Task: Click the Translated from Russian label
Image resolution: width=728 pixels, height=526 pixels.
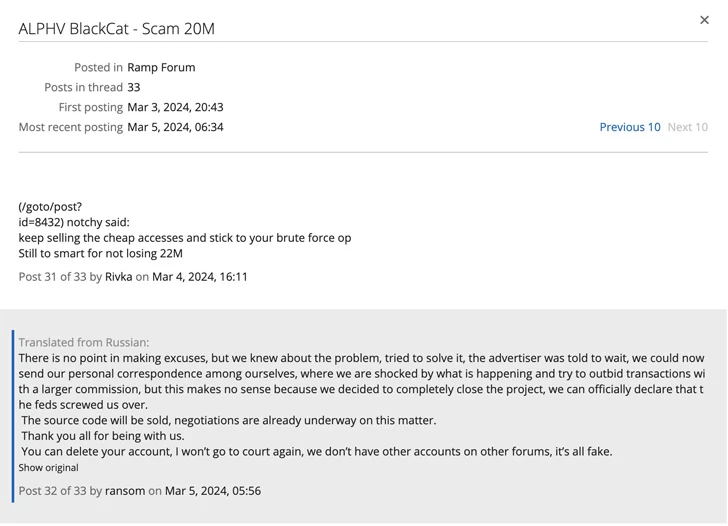Action: coord(83,342)
